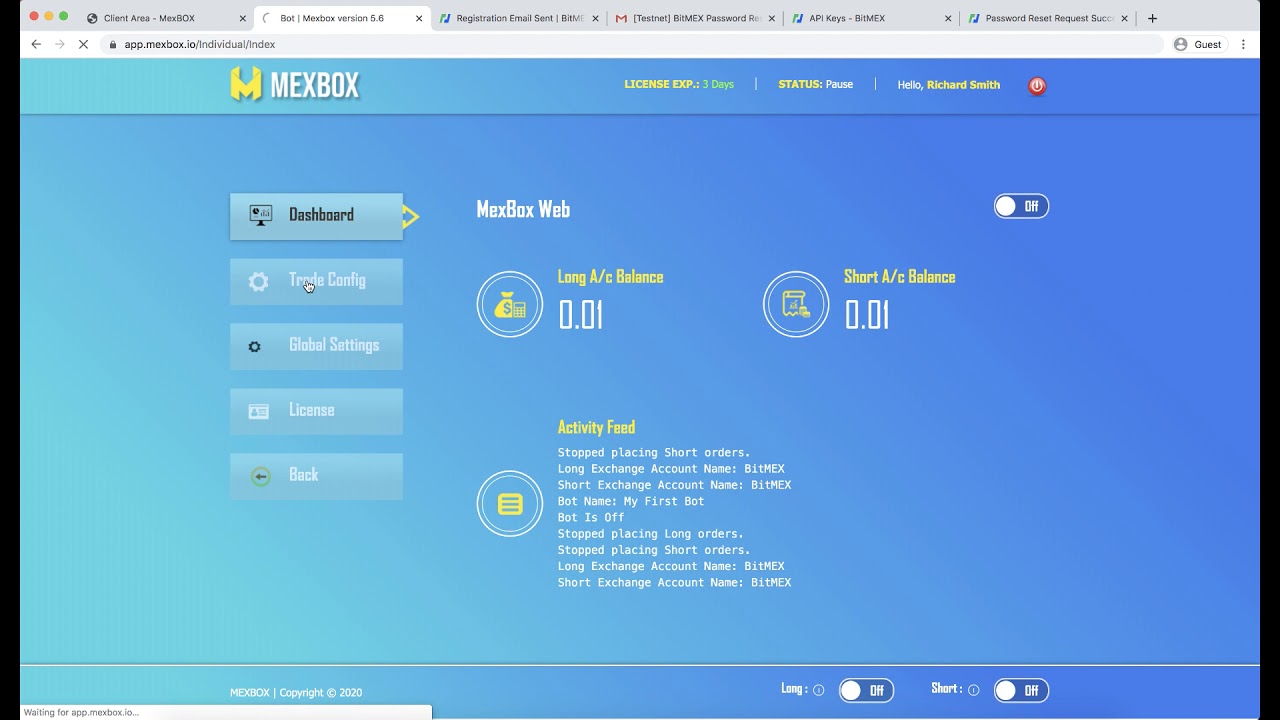
Task: Click the browser forward arrow
Action: [61, 44]
